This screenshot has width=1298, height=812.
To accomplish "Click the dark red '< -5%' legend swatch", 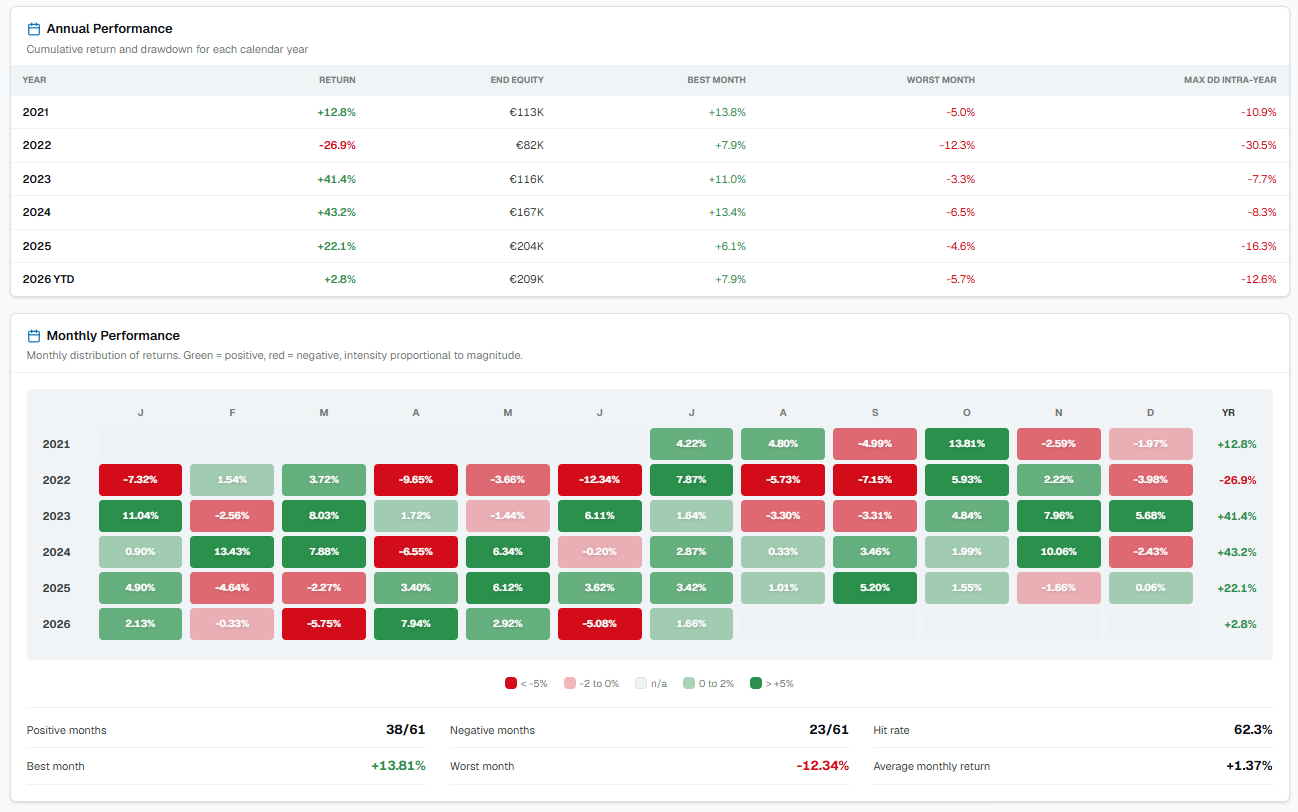I will click(511, 684).
